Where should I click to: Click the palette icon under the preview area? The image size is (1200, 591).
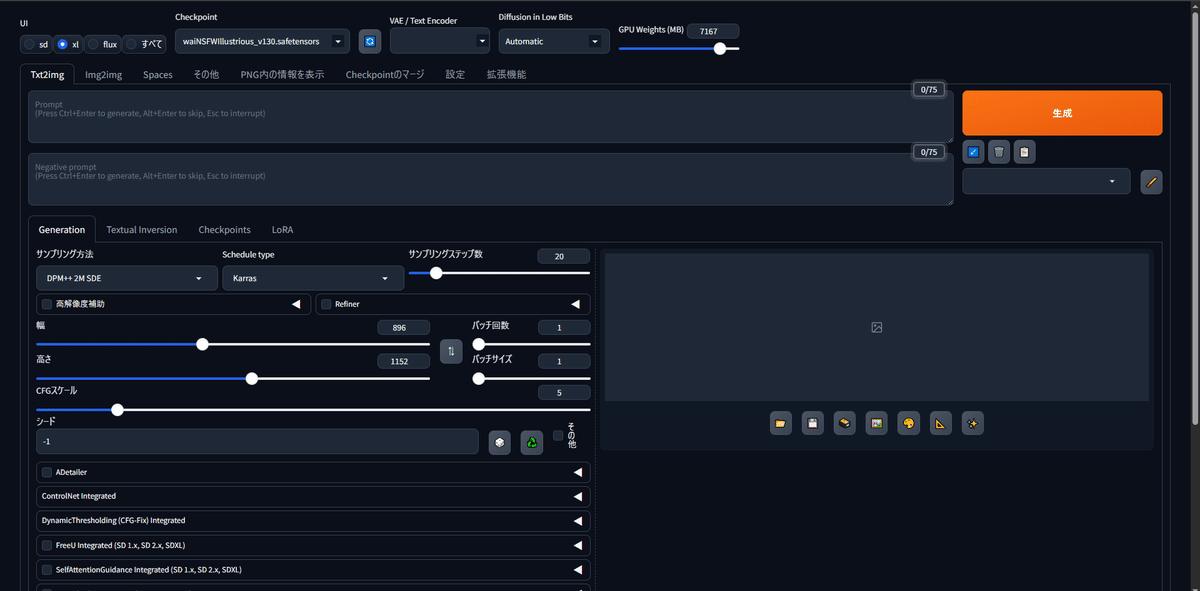[x=908, y=423]
